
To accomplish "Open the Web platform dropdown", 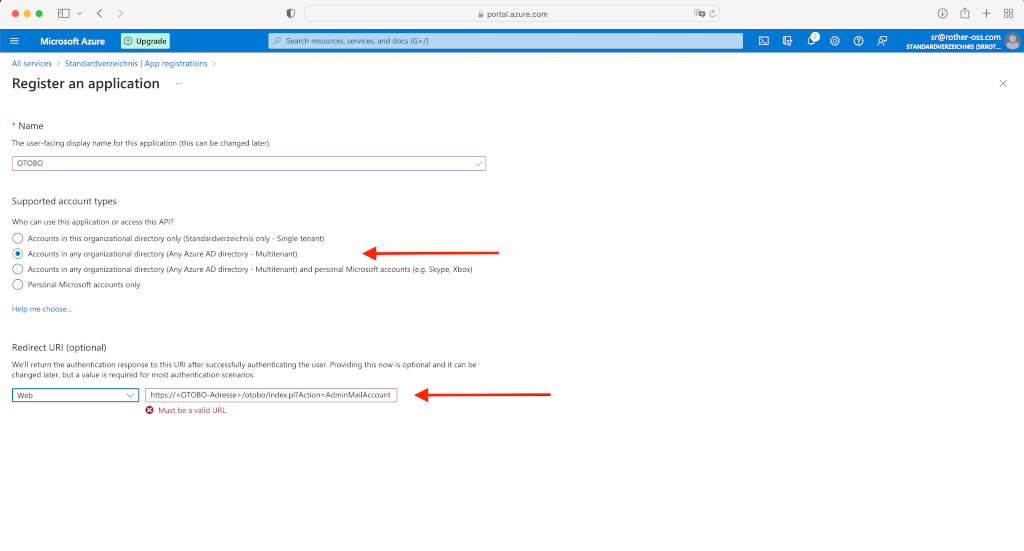I will click(75, 395).
